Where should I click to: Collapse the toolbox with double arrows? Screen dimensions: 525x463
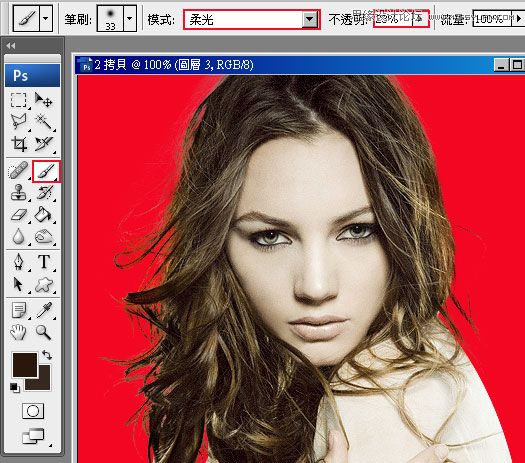click(x=11, y=46)
